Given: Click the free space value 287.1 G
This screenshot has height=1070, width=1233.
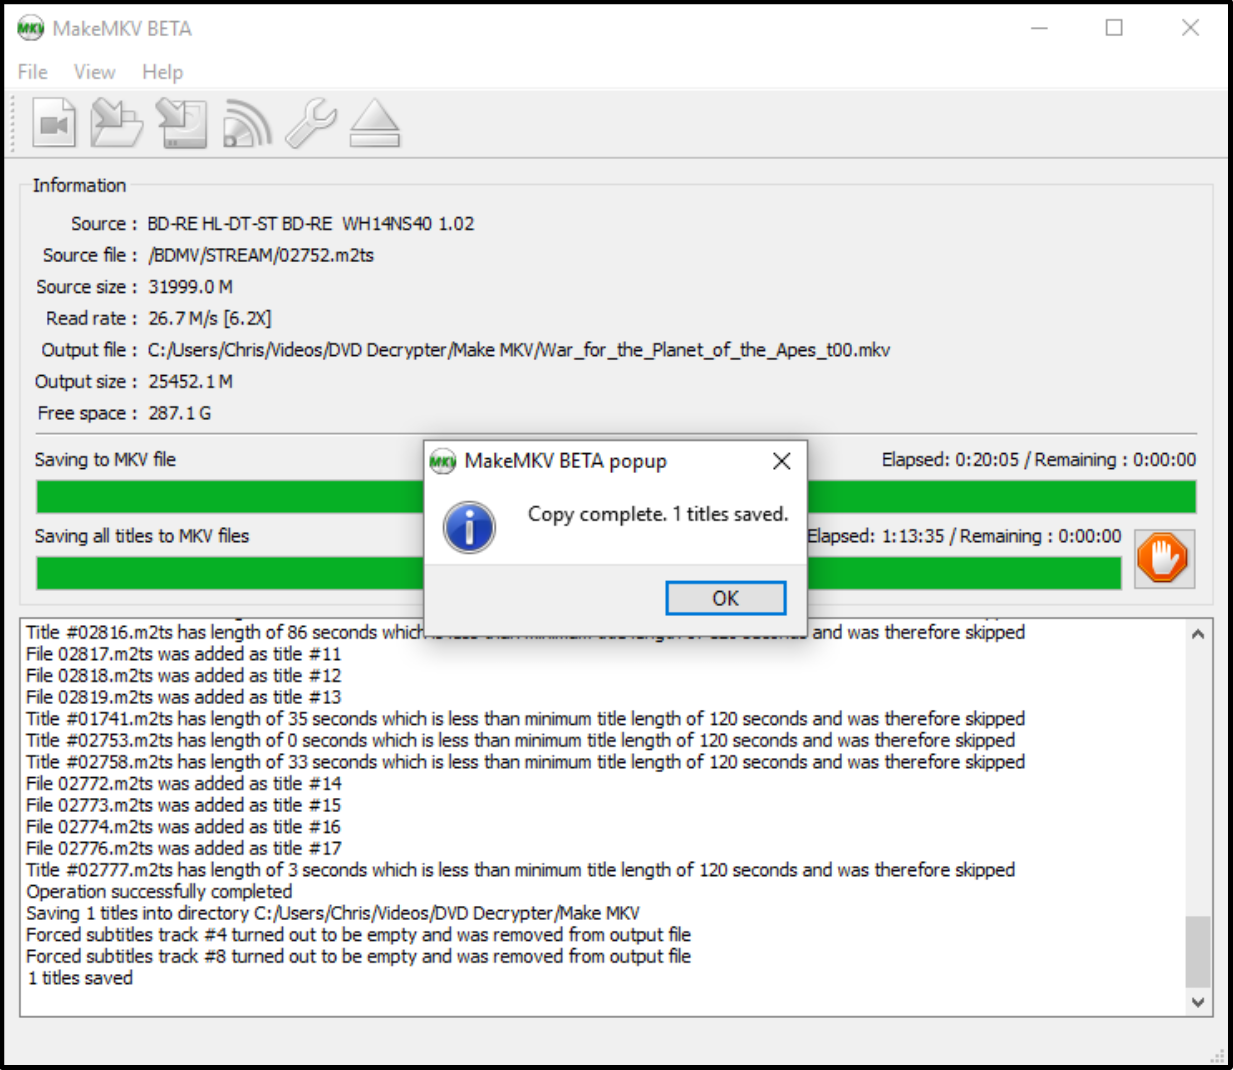Looking at the screenshot, I should pos(180,413).
